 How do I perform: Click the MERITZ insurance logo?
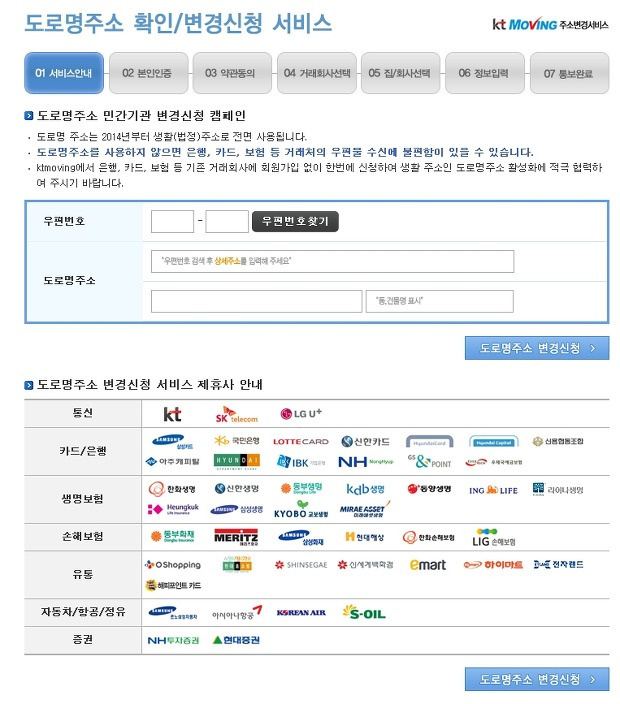pyautogui.click(x=236, y=537)
